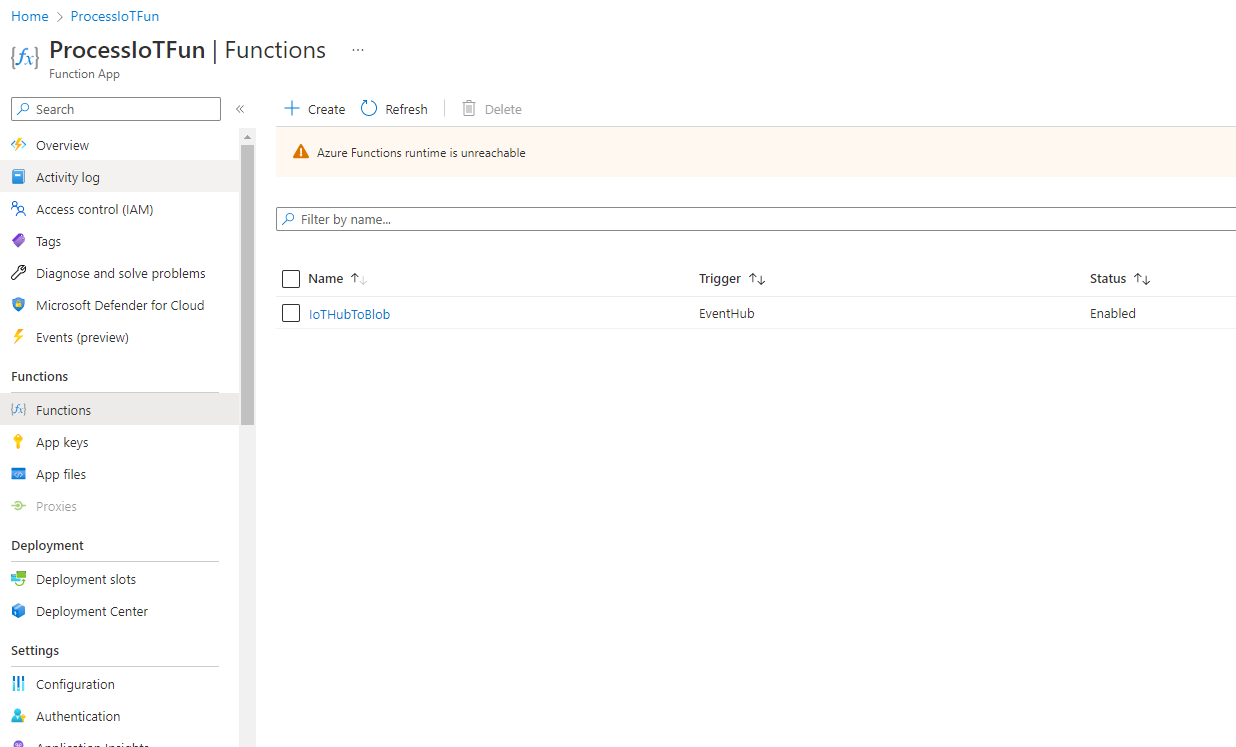Sort functions by Trigger column arrows
1236x747 pixels.
pos(757,279)
